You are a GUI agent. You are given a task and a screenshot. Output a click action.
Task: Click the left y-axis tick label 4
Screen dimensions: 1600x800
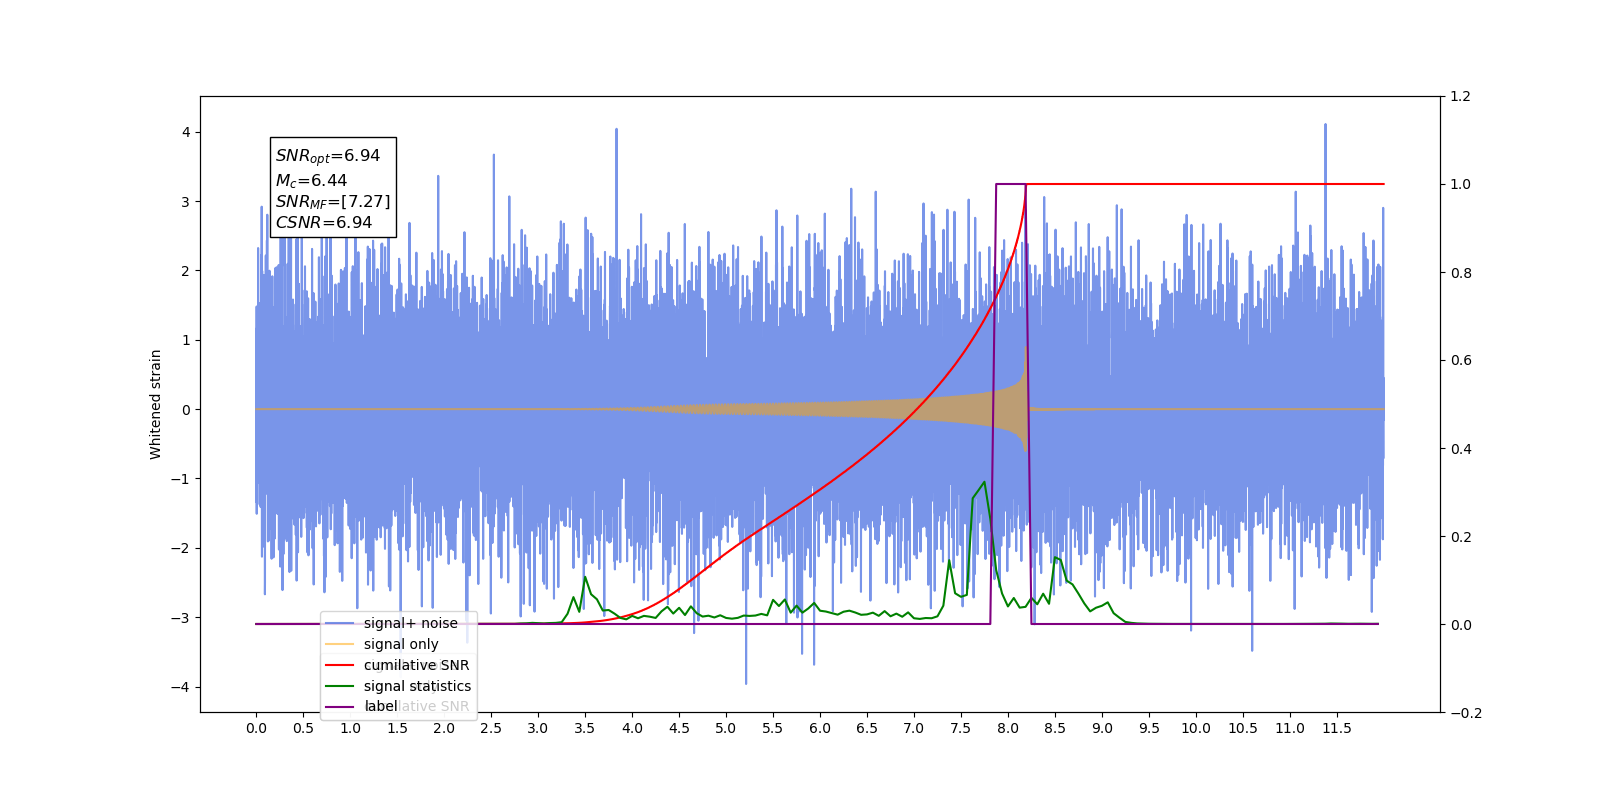pyautogui.click(x=186, y=132)
